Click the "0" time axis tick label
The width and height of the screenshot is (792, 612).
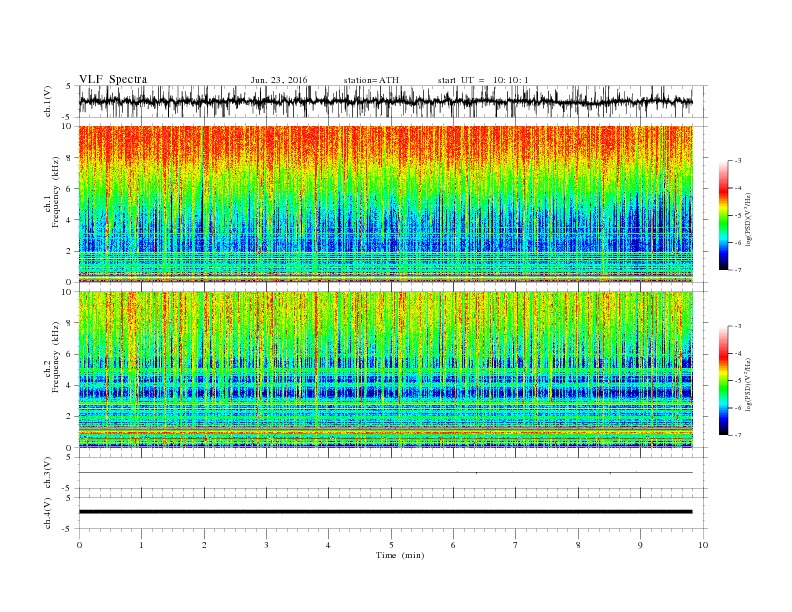coord(79,545)
